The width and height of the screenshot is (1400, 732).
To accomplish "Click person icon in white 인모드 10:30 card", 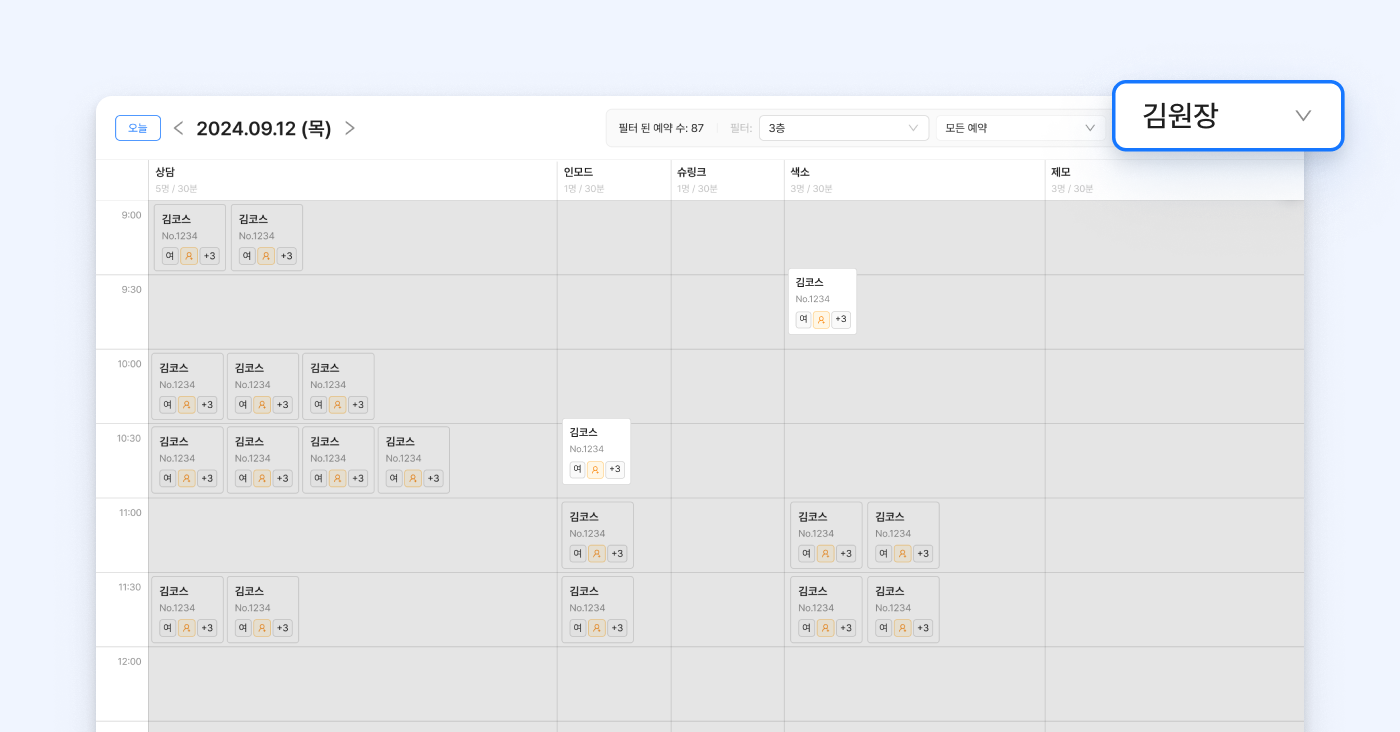I will (x=596, y=469).
